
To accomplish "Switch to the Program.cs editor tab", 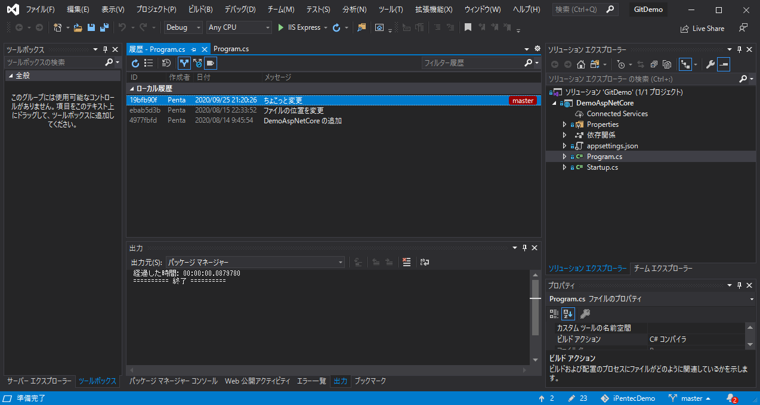I will (231, 48).
